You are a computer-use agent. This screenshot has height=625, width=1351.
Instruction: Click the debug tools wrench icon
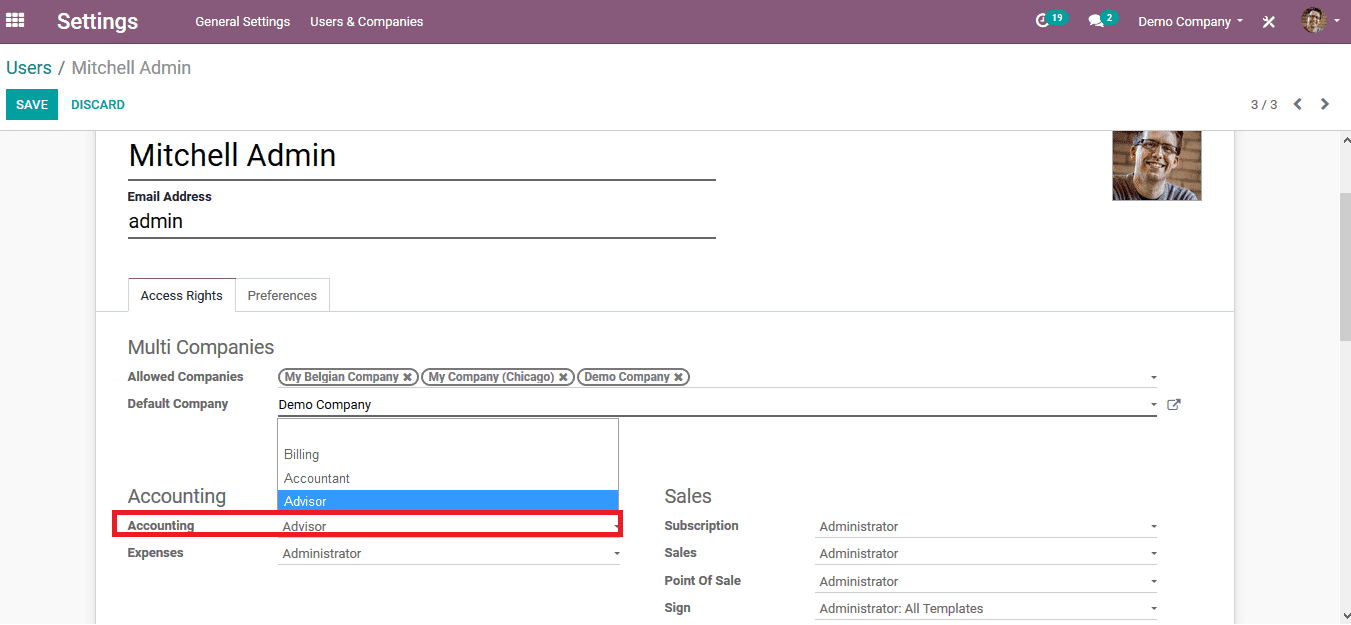coord(1269,21)
